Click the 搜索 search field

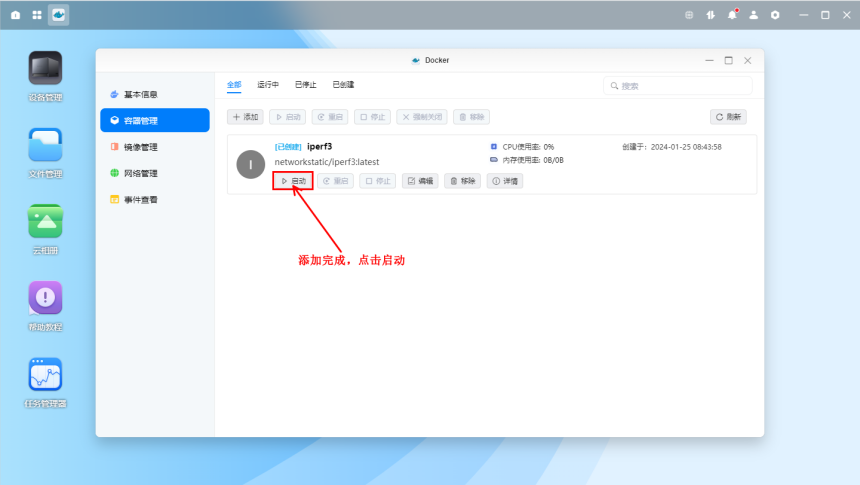(x=678, y=86)
